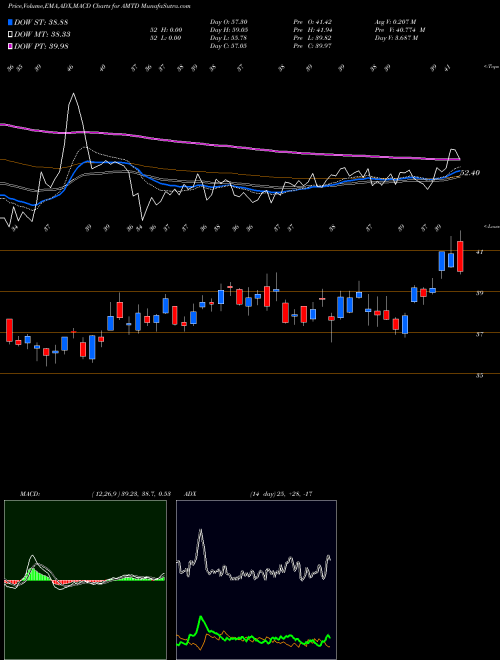
Task: Select the DOW PT value label
Action: click(41, 46)
